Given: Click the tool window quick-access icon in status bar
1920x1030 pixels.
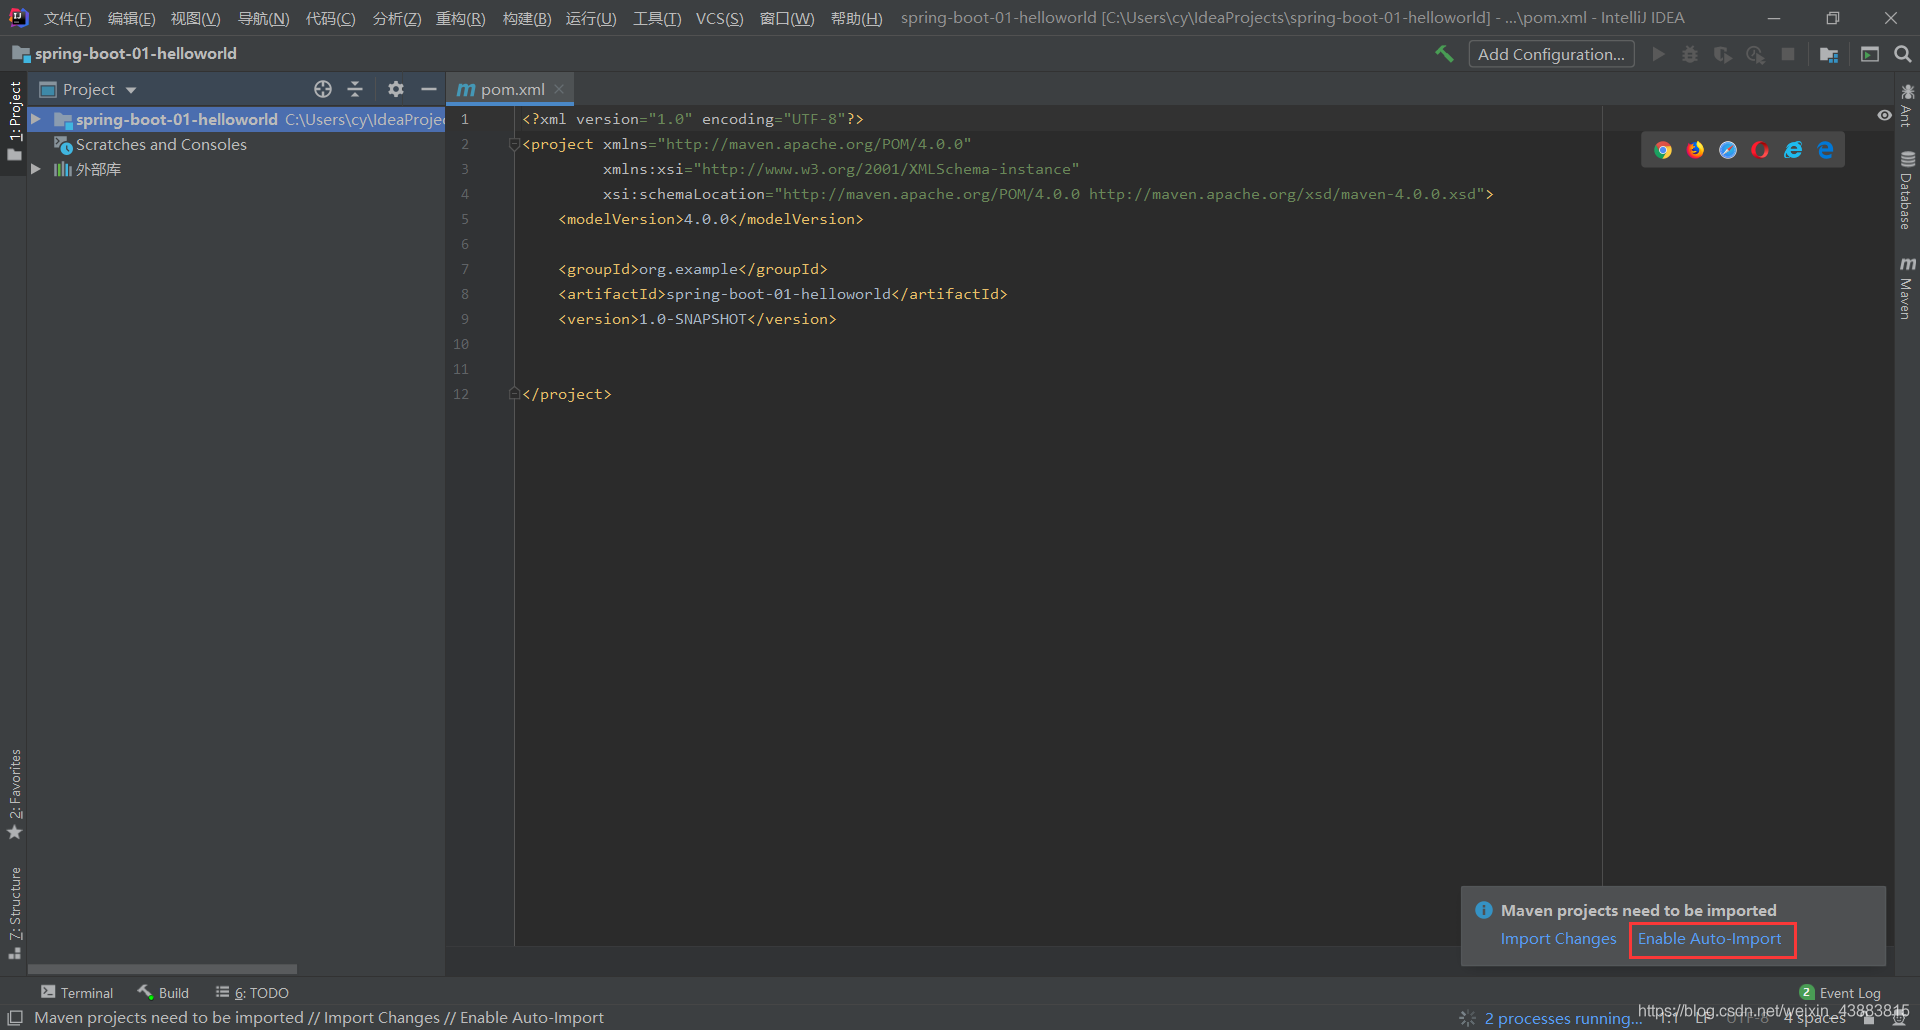Looking at the screenshot, I should [15, 1018].
